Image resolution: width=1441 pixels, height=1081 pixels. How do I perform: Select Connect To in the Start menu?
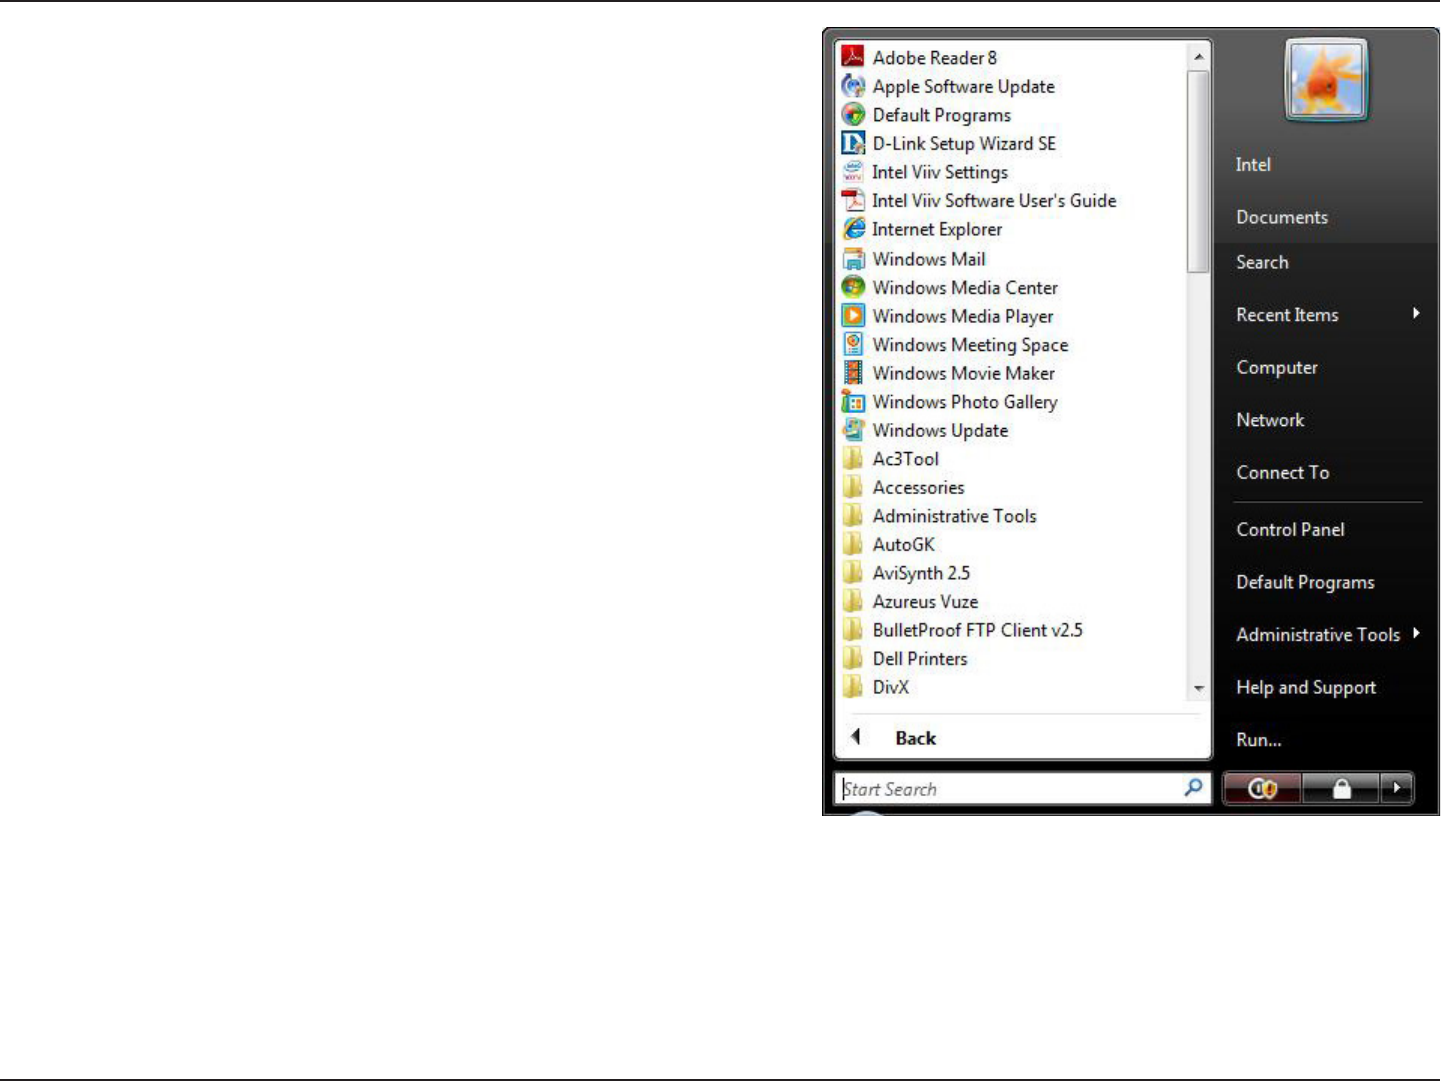pyautogui.click(x=1283, y=472)
